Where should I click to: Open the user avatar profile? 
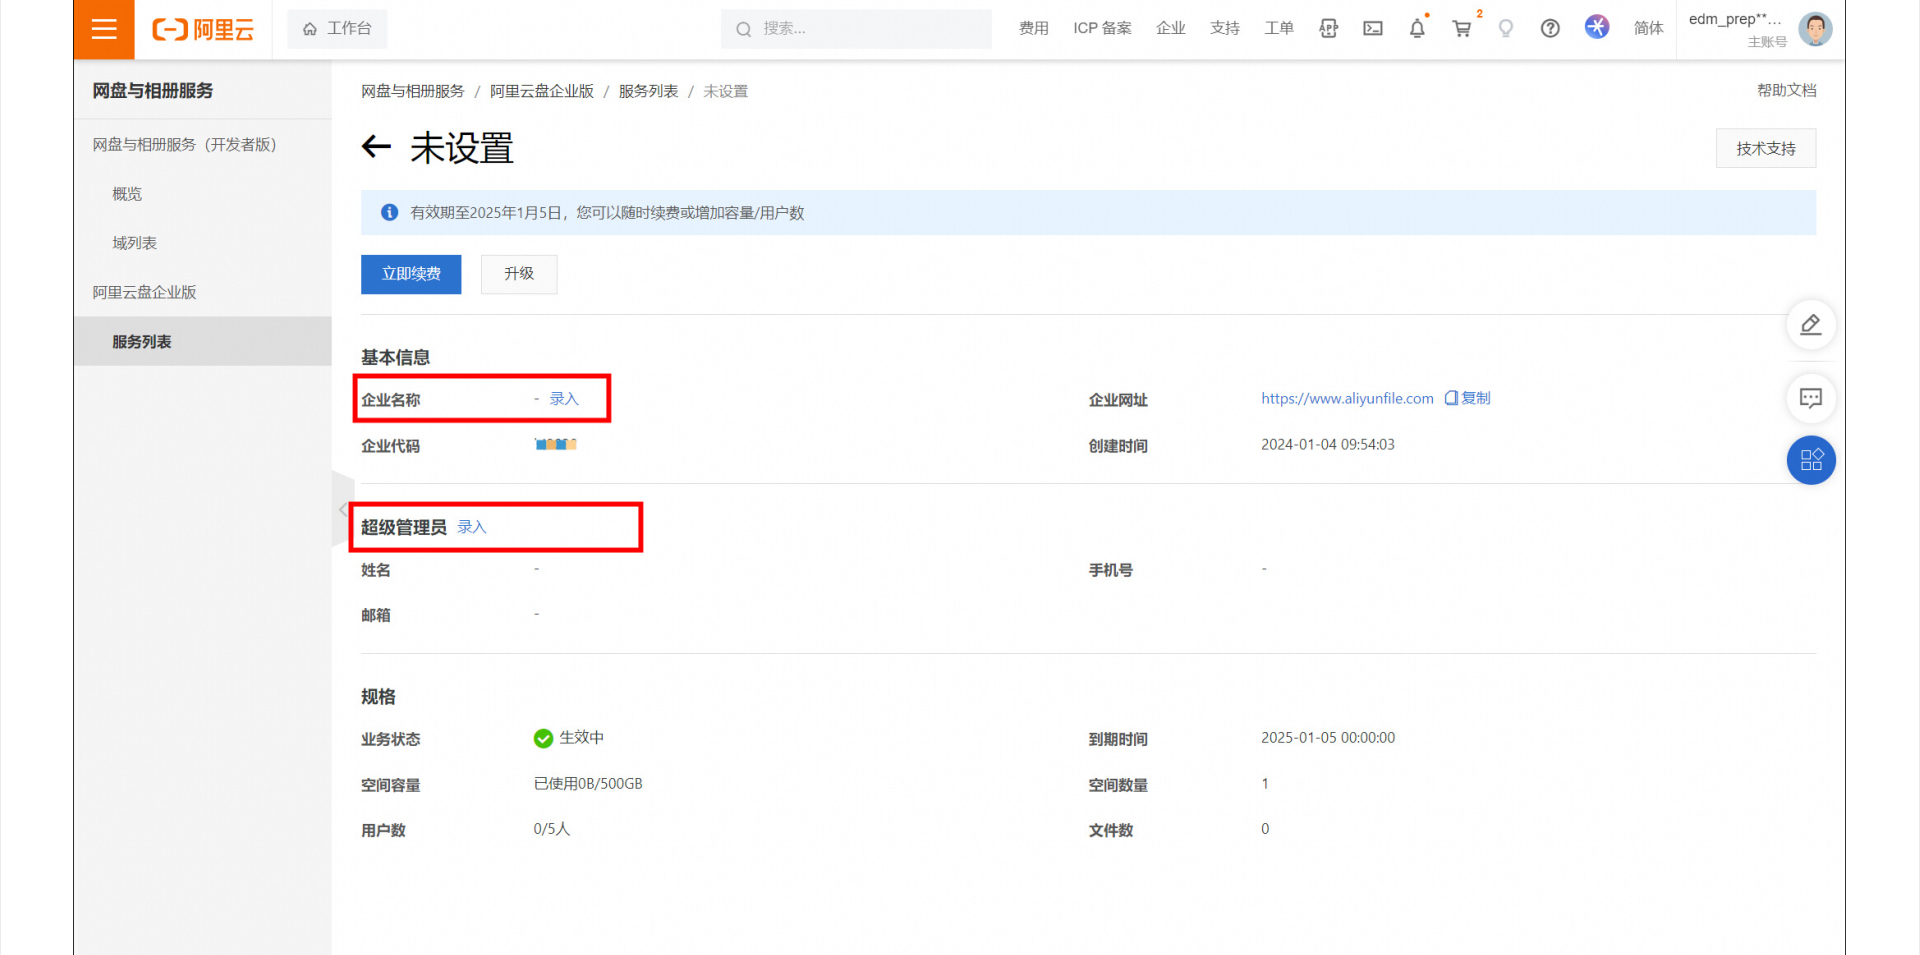(1815, 29)
